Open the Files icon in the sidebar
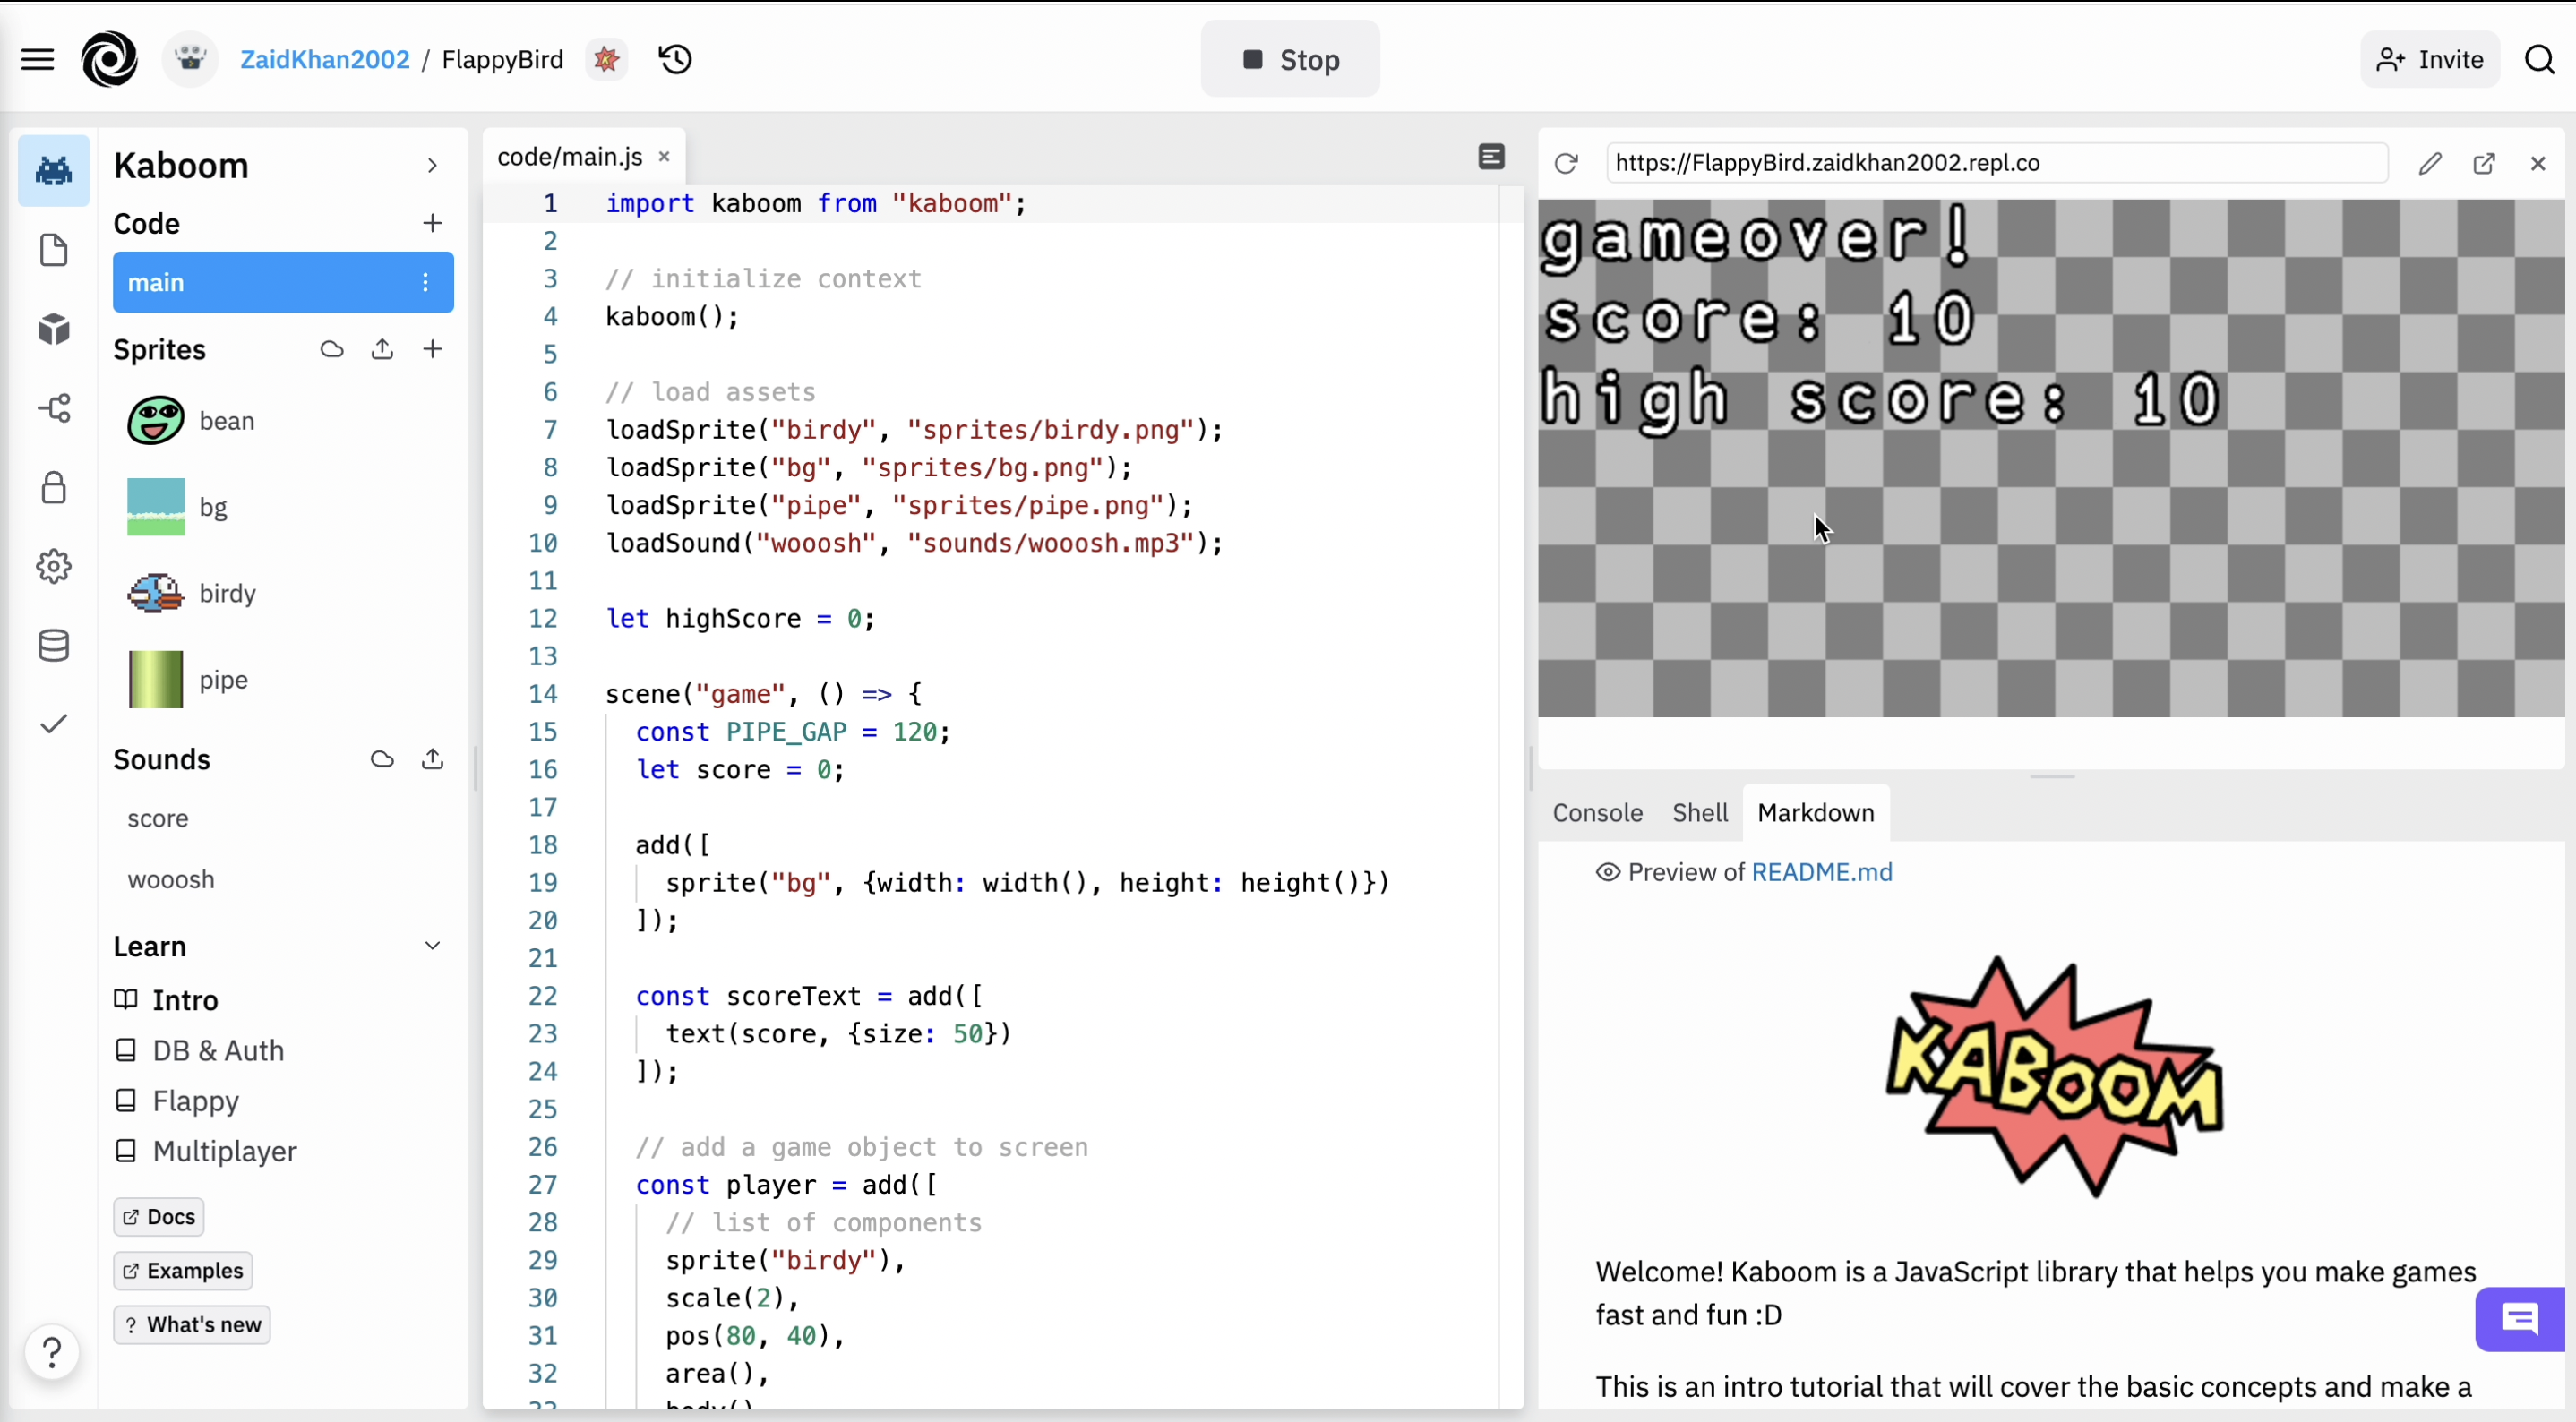Screen dimensions: 2576x1422 [x=54, y=250]
